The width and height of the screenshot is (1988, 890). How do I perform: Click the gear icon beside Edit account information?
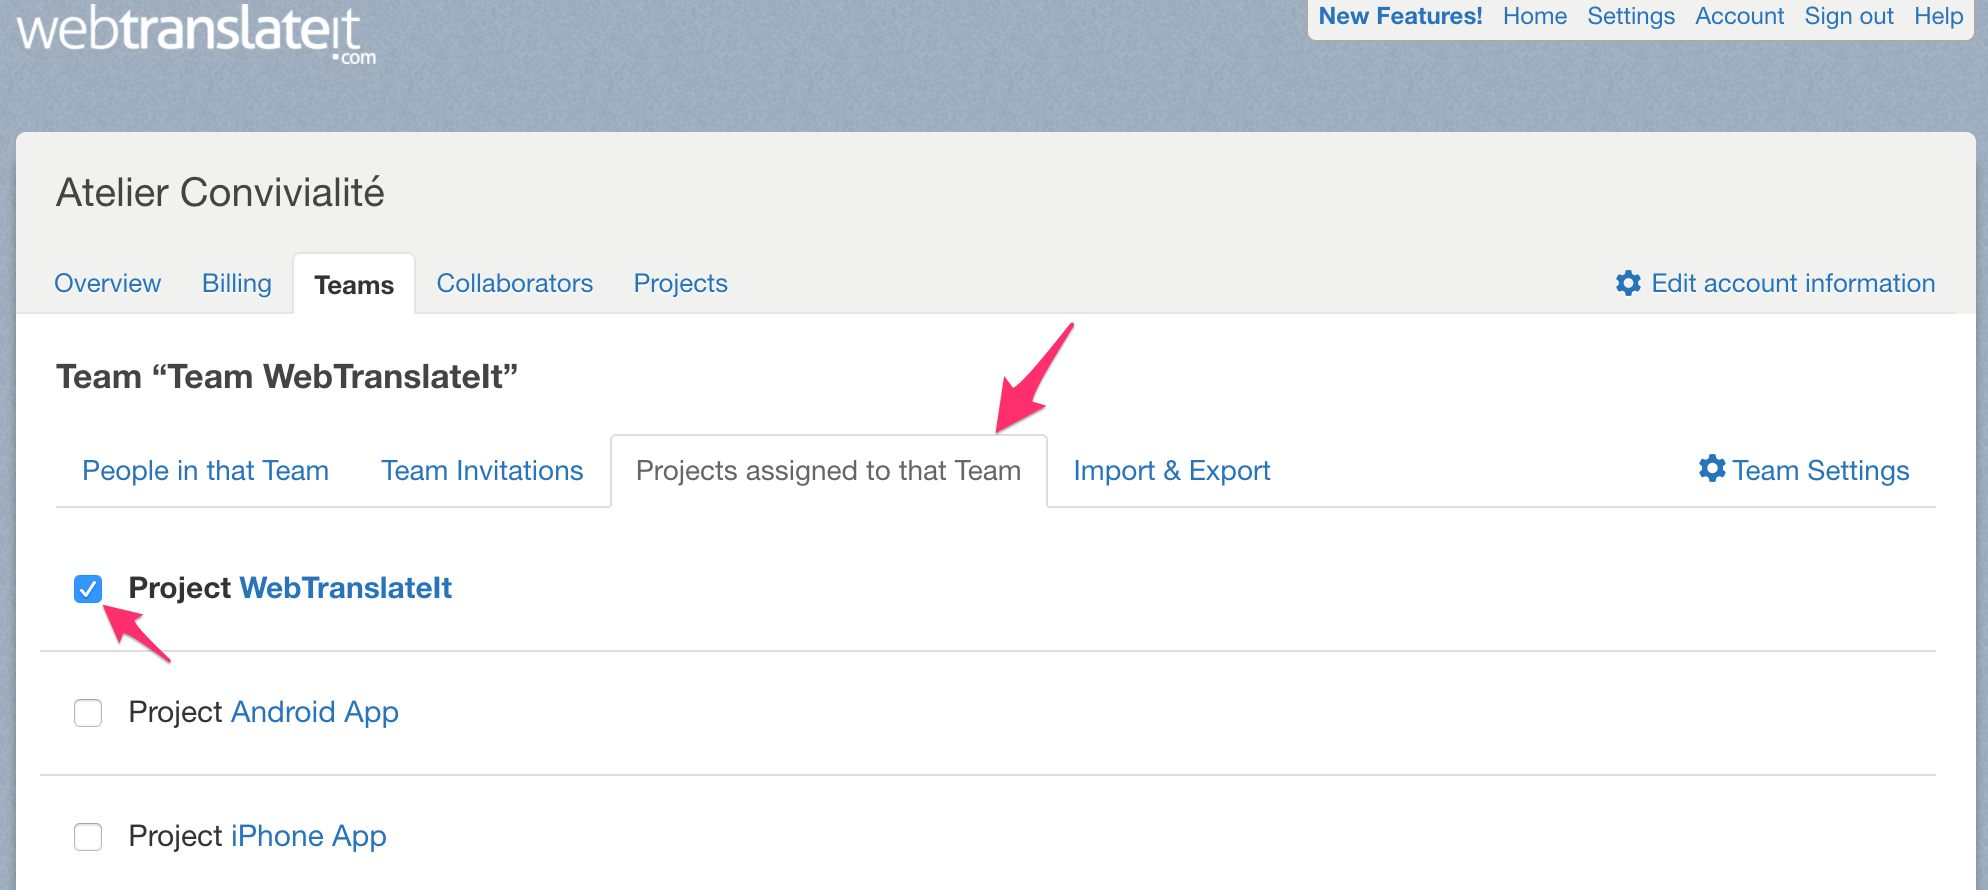click(x=1628, y=283)
